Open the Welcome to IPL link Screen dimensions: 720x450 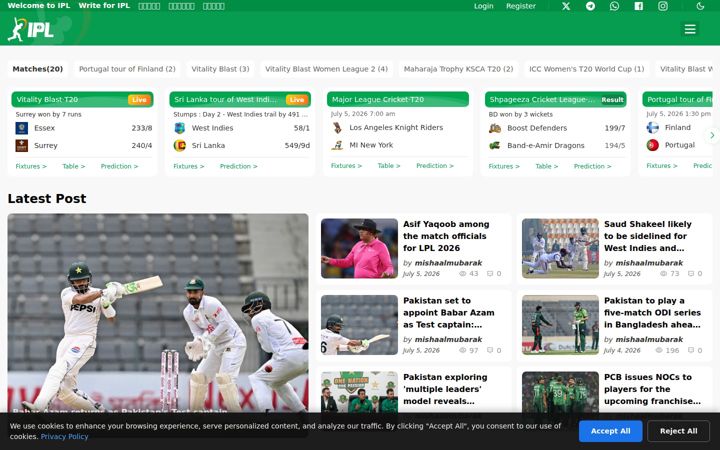[x=39, y=6]
